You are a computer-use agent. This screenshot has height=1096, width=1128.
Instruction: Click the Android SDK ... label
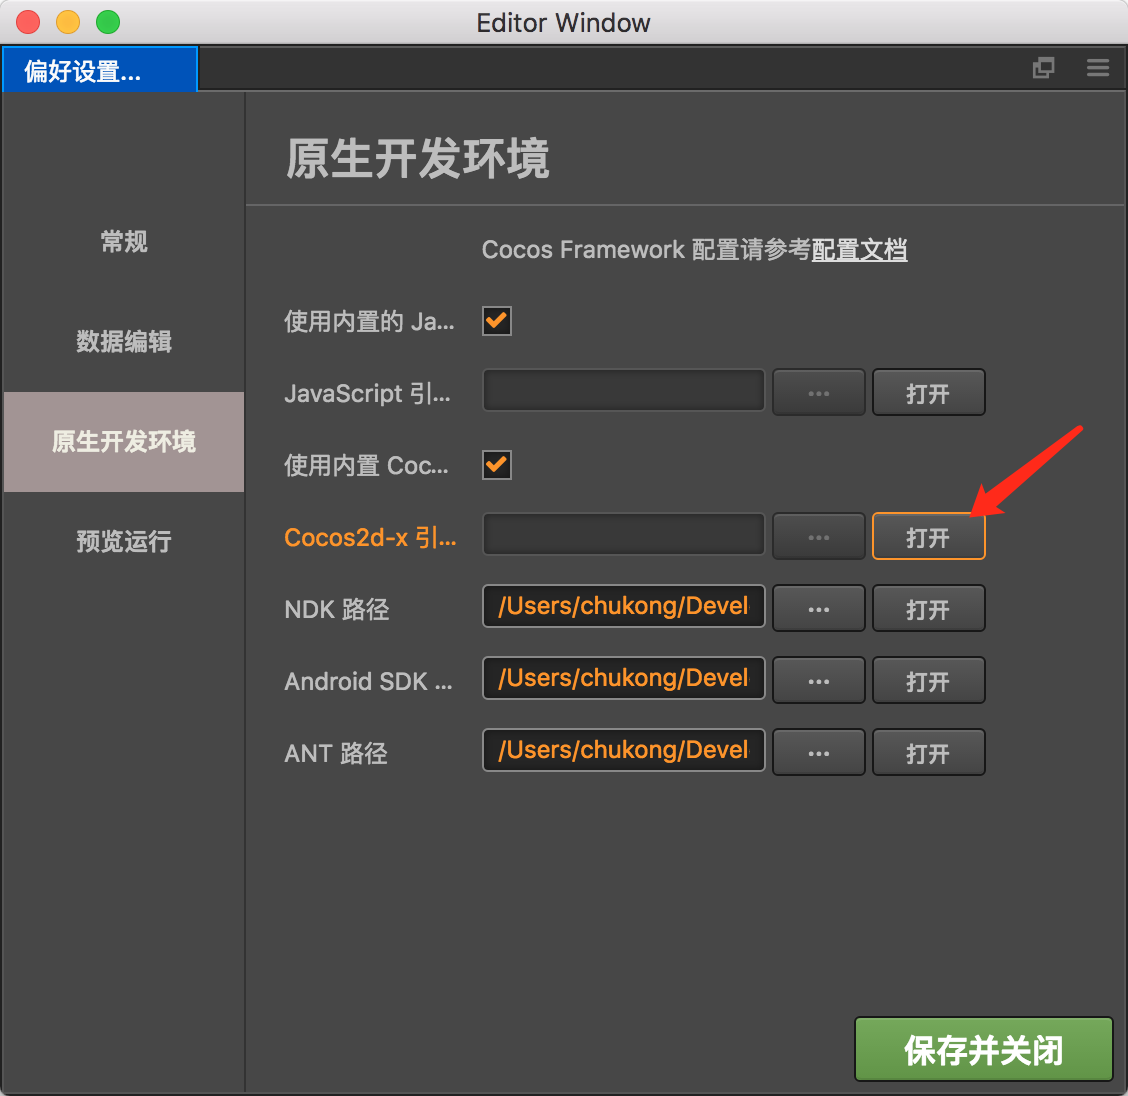(x=368, y=681)
